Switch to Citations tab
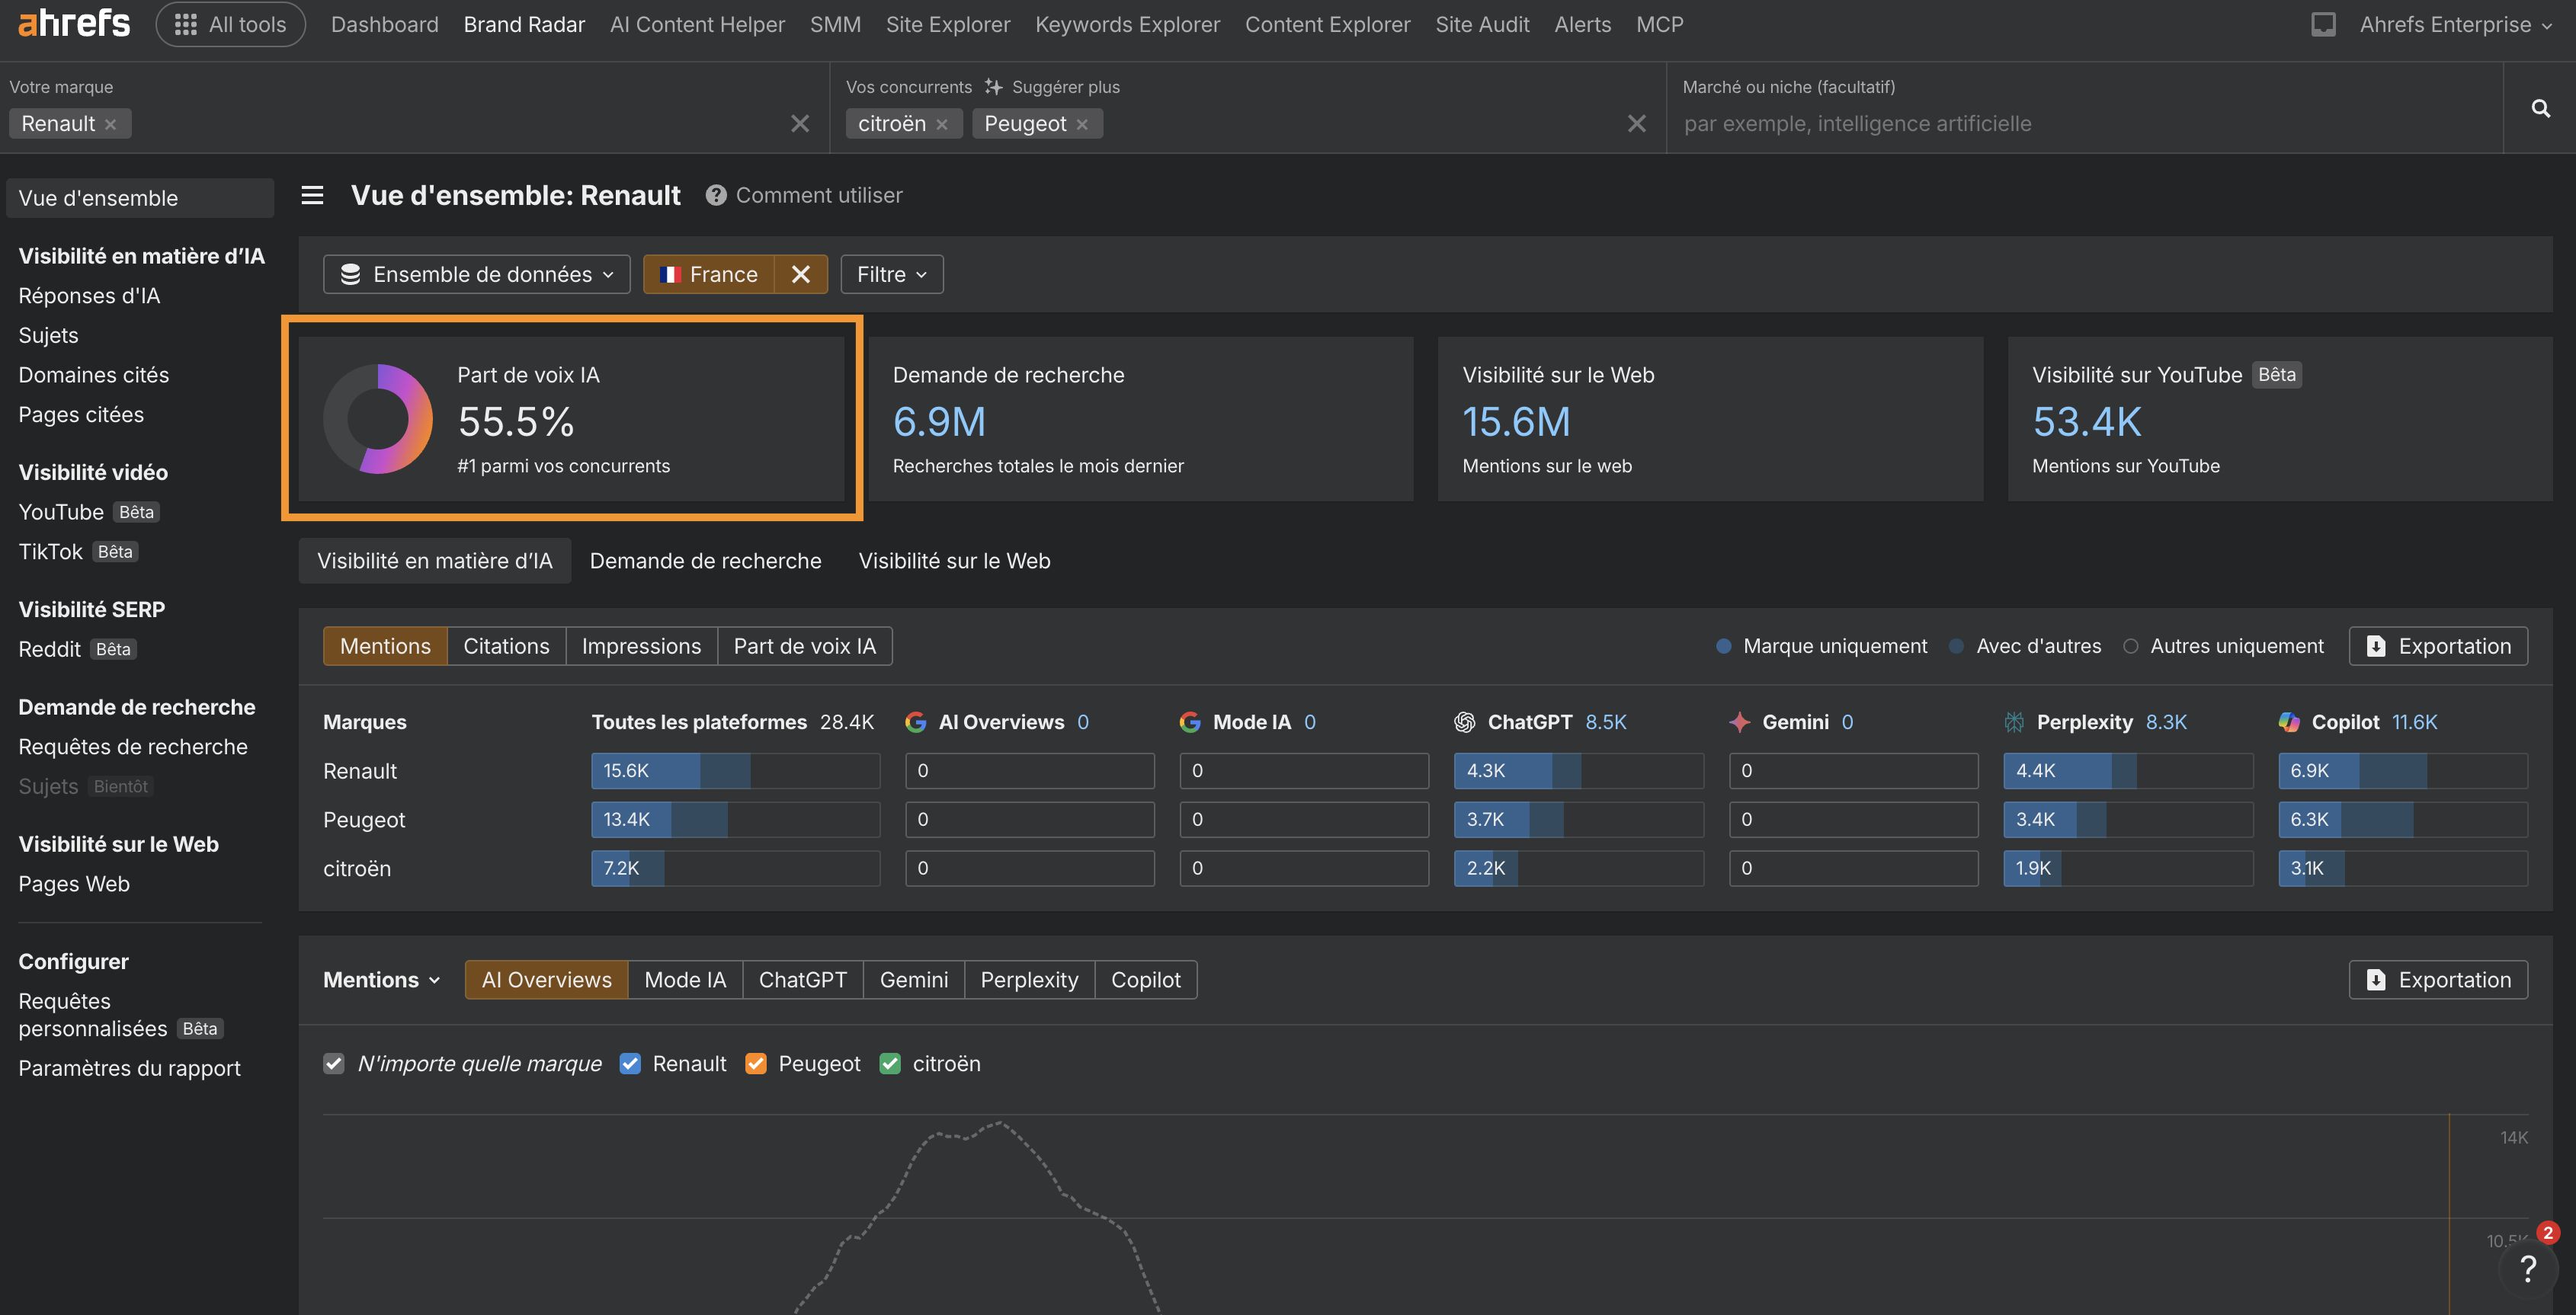This screenshot has height=1315, width=2576. coord(506,646)
